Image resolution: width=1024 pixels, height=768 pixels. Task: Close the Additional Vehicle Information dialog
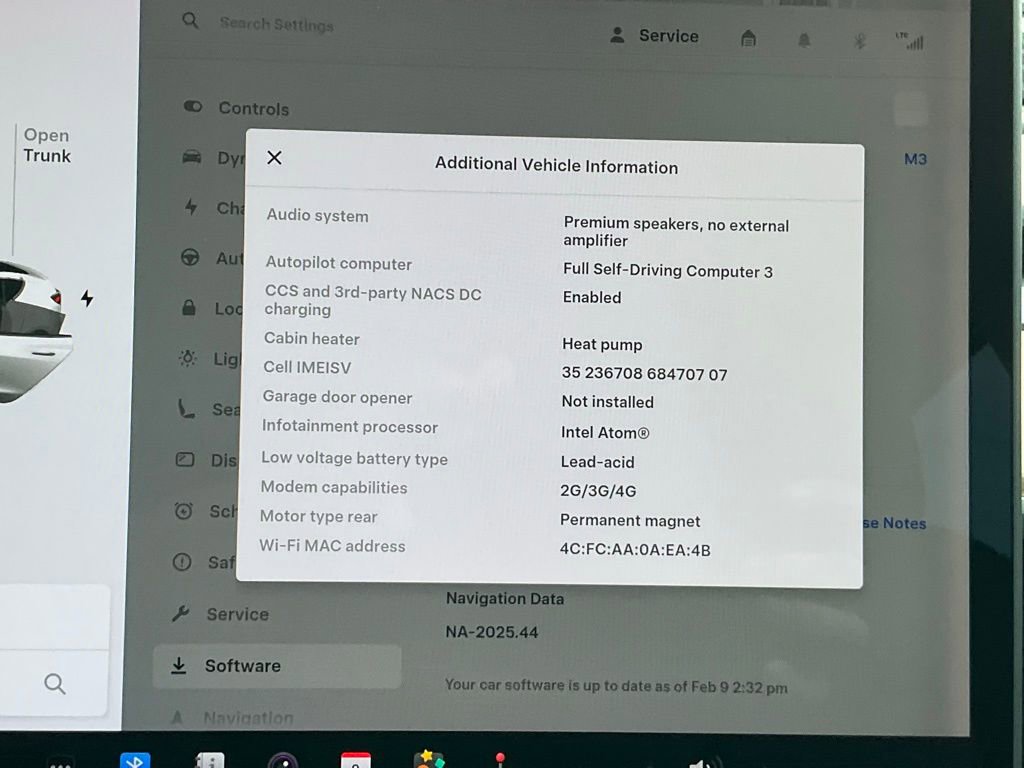(x=274, y=157)
